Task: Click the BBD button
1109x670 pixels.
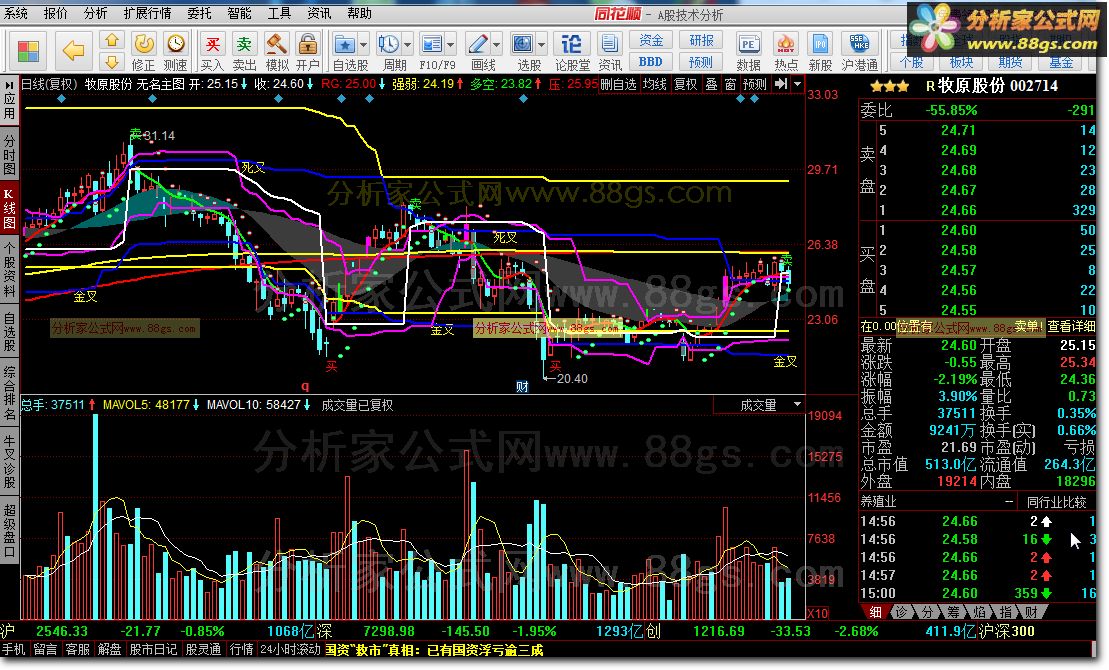Action: point(651,62)
